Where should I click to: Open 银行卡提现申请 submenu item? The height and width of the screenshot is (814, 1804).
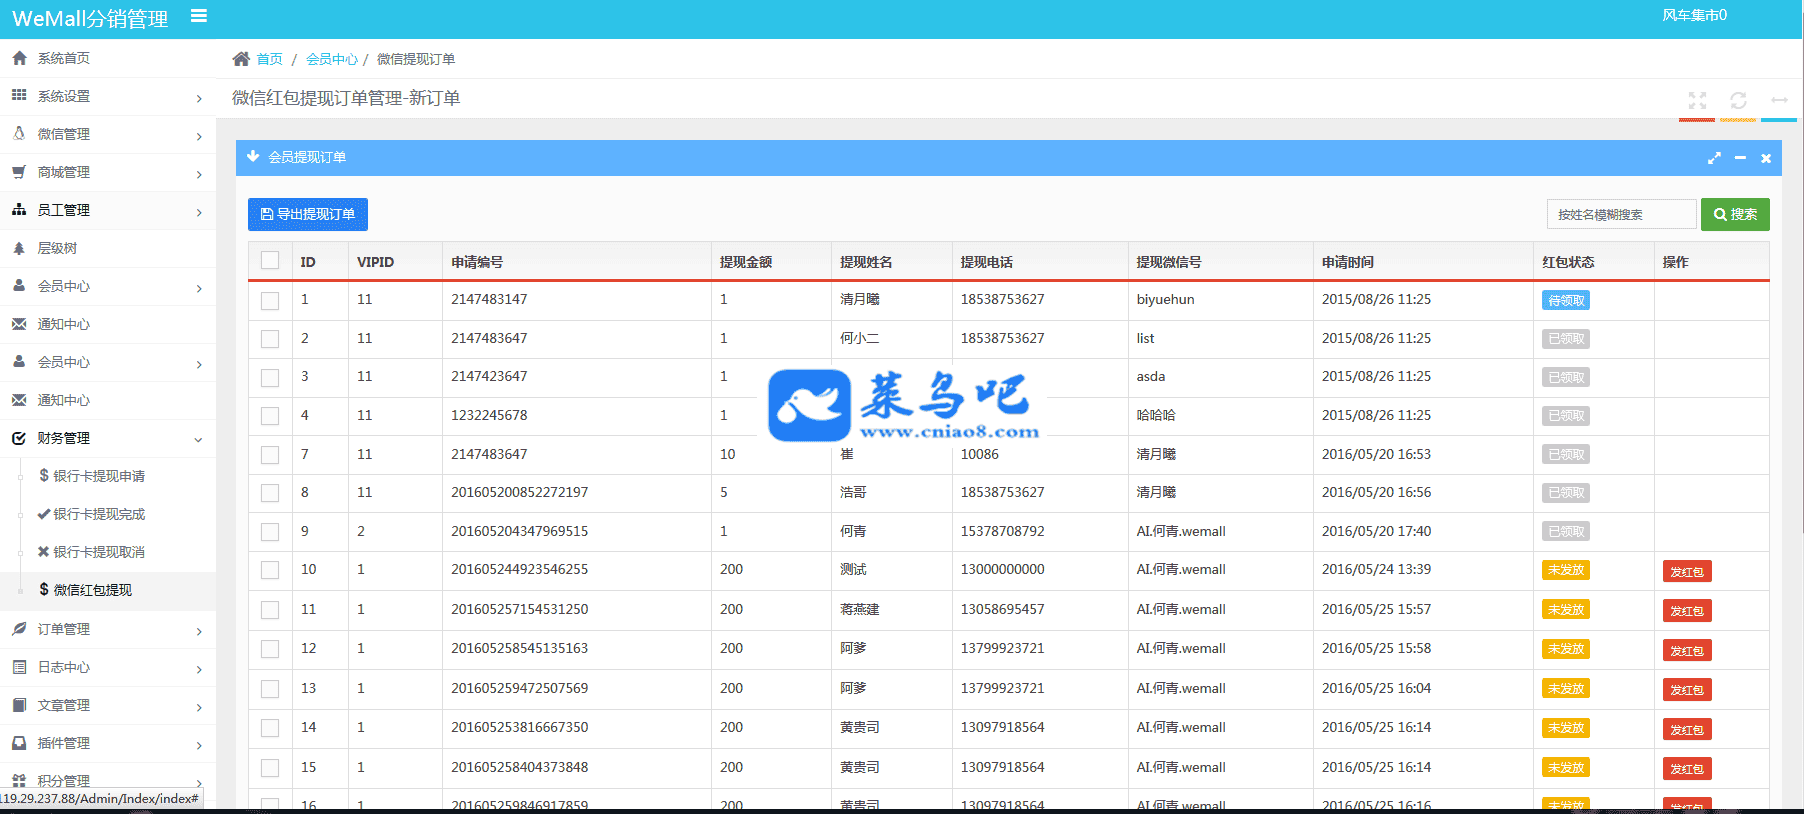98,476
